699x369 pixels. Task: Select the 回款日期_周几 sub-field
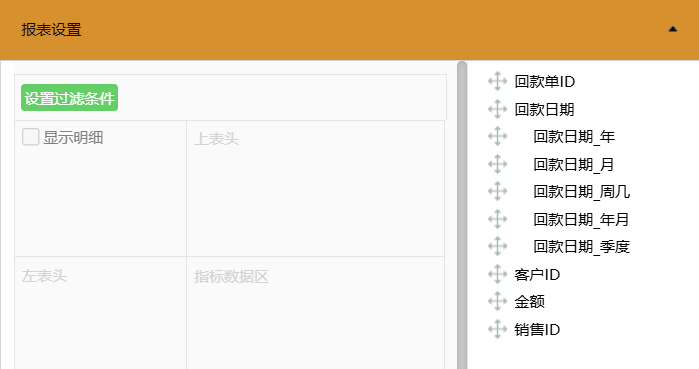582,192
